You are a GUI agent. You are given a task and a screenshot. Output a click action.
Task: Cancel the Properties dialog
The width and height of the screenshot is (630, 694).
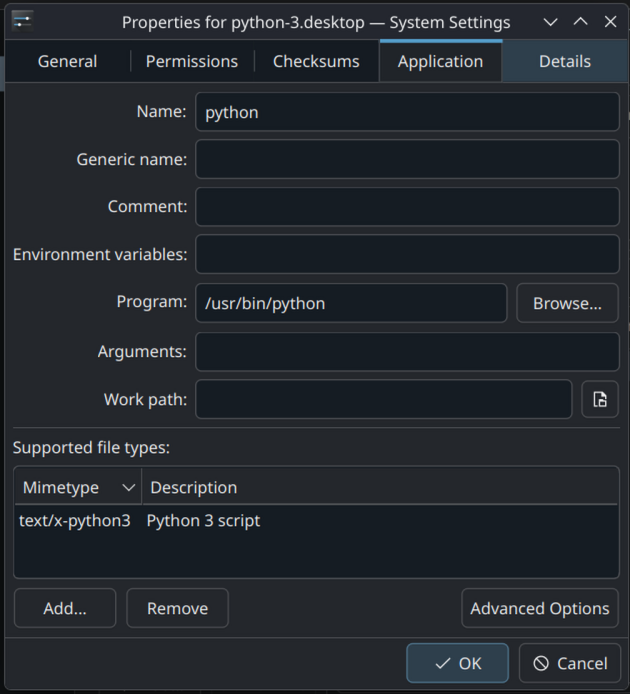click(x=569, y=663)
